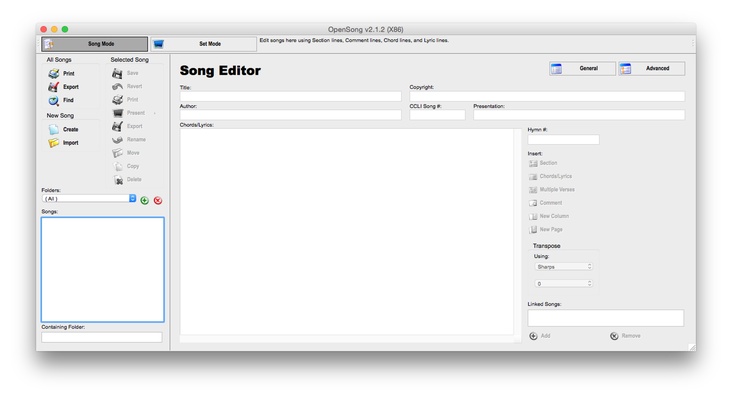Click the Containing Folder field

pos(102,337)
